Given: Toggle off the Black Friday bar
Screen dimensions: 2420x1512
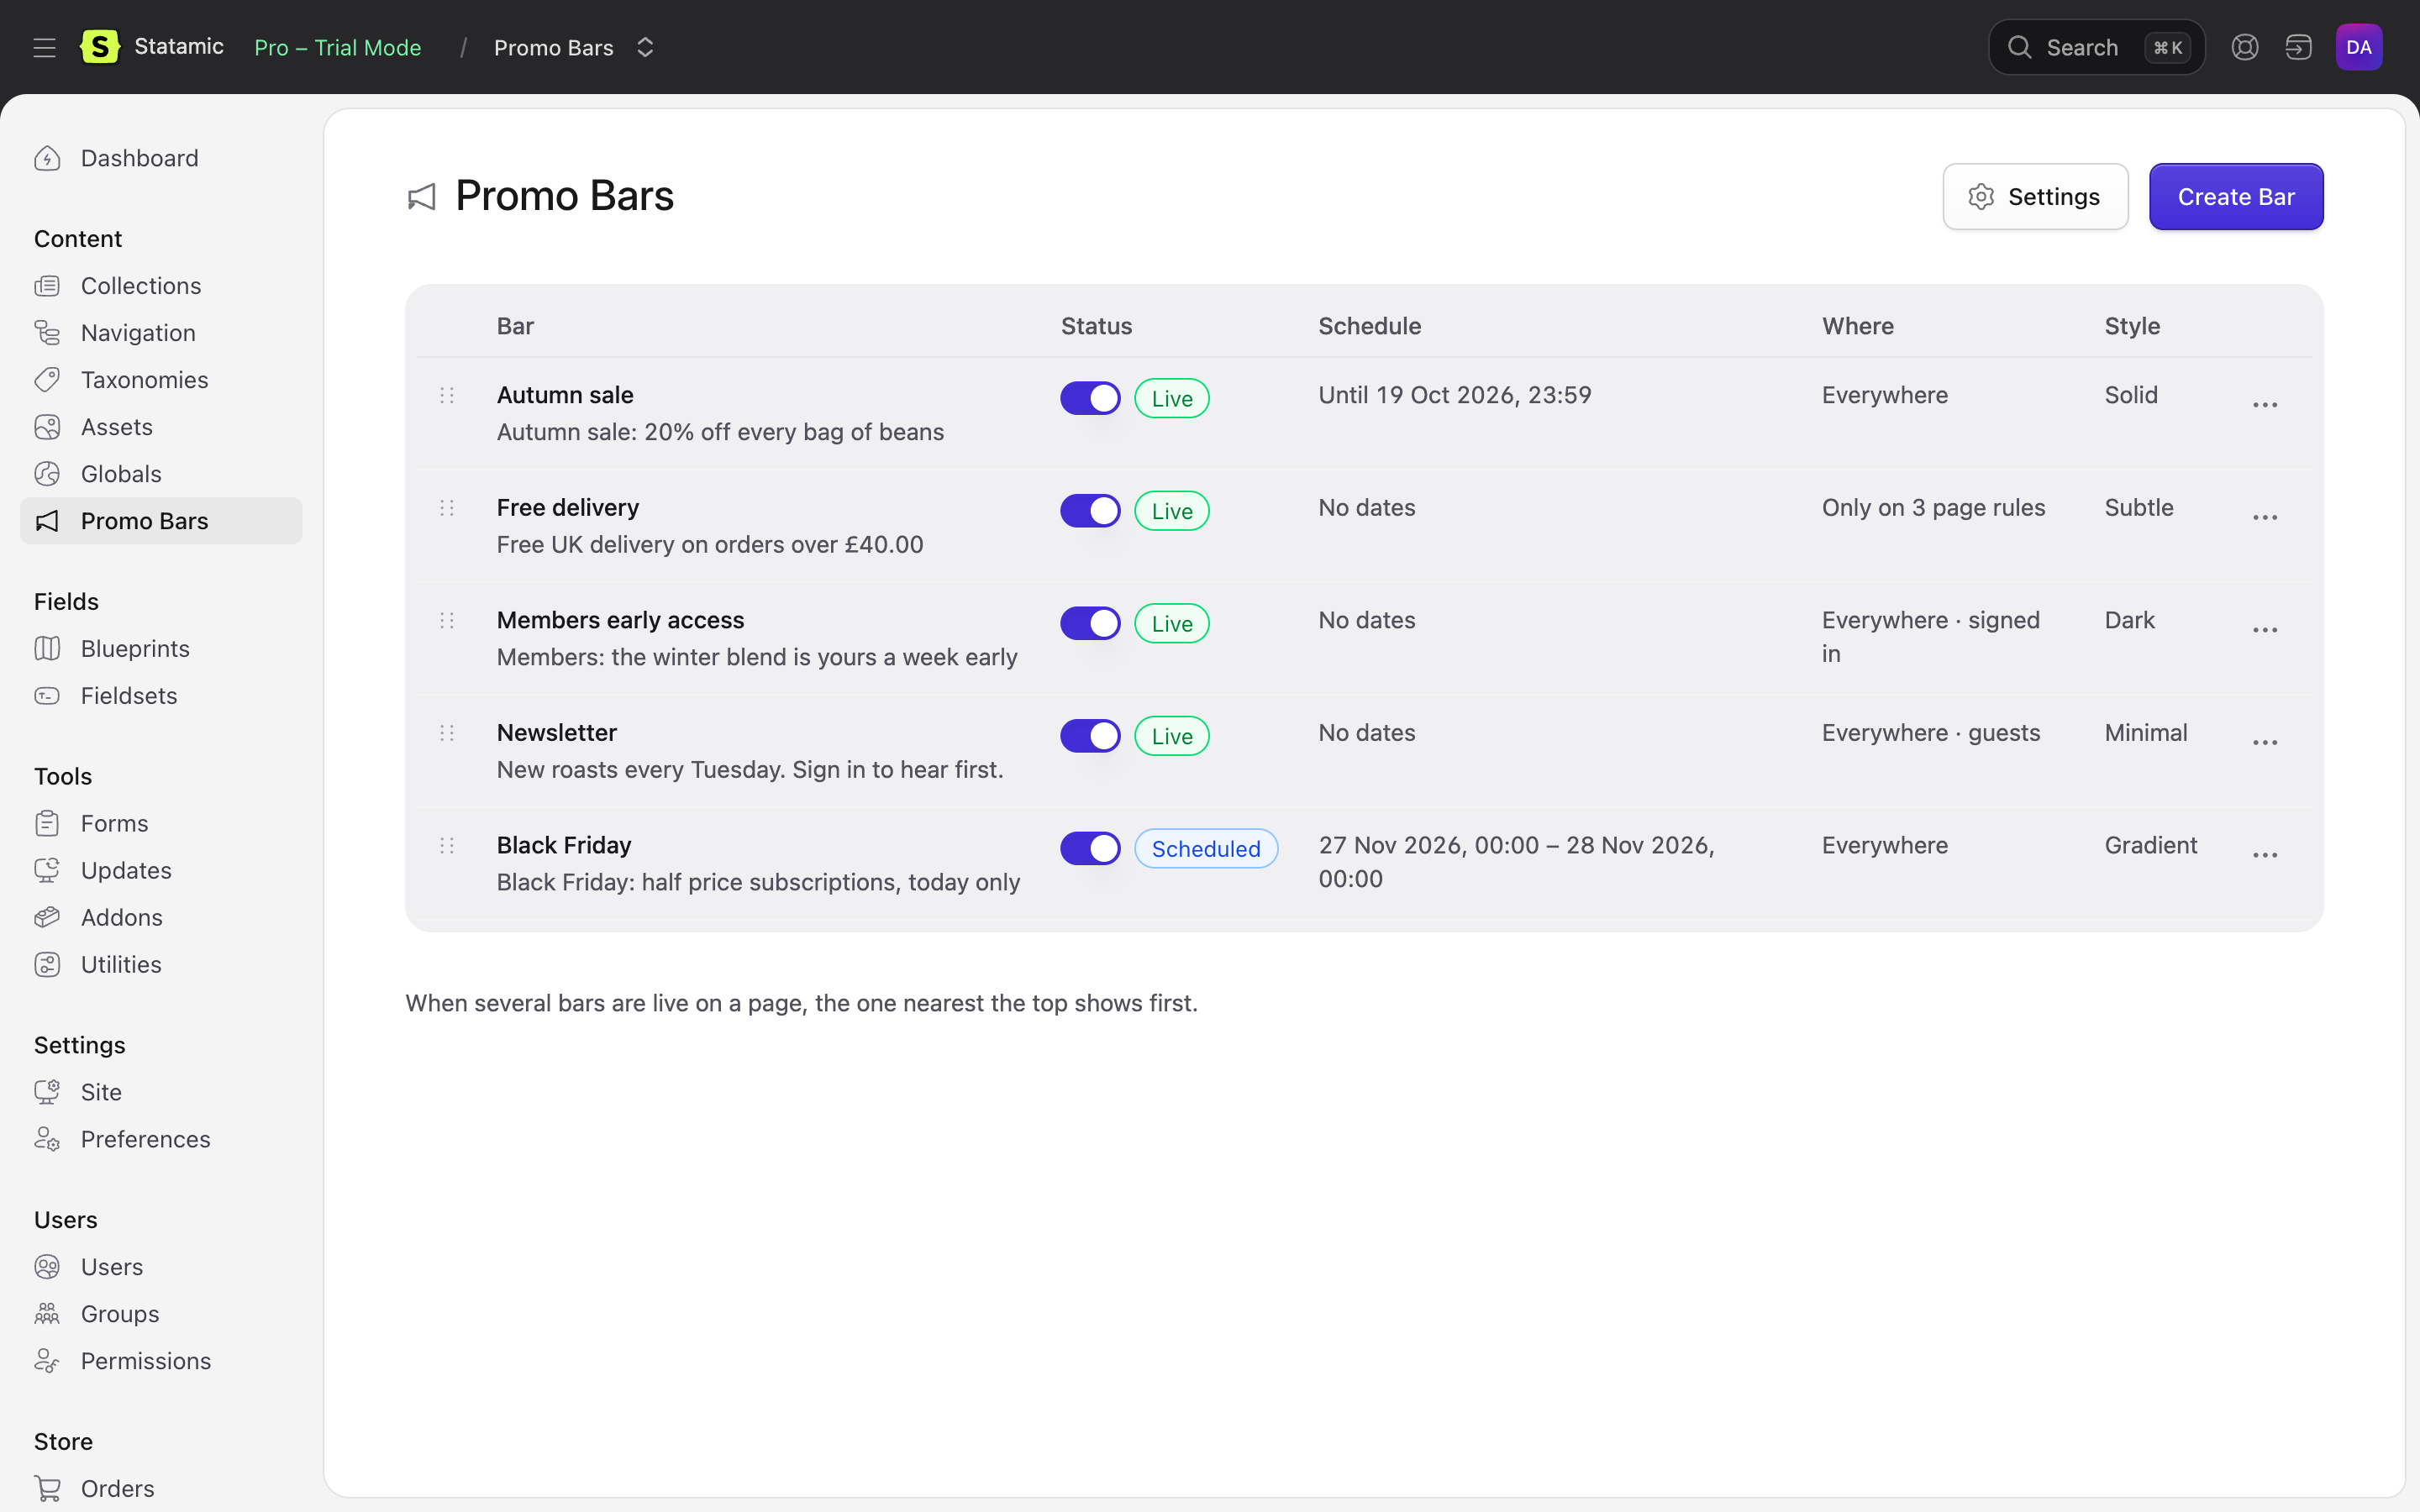Looking at the screenshot, I should pos(1090,848).
